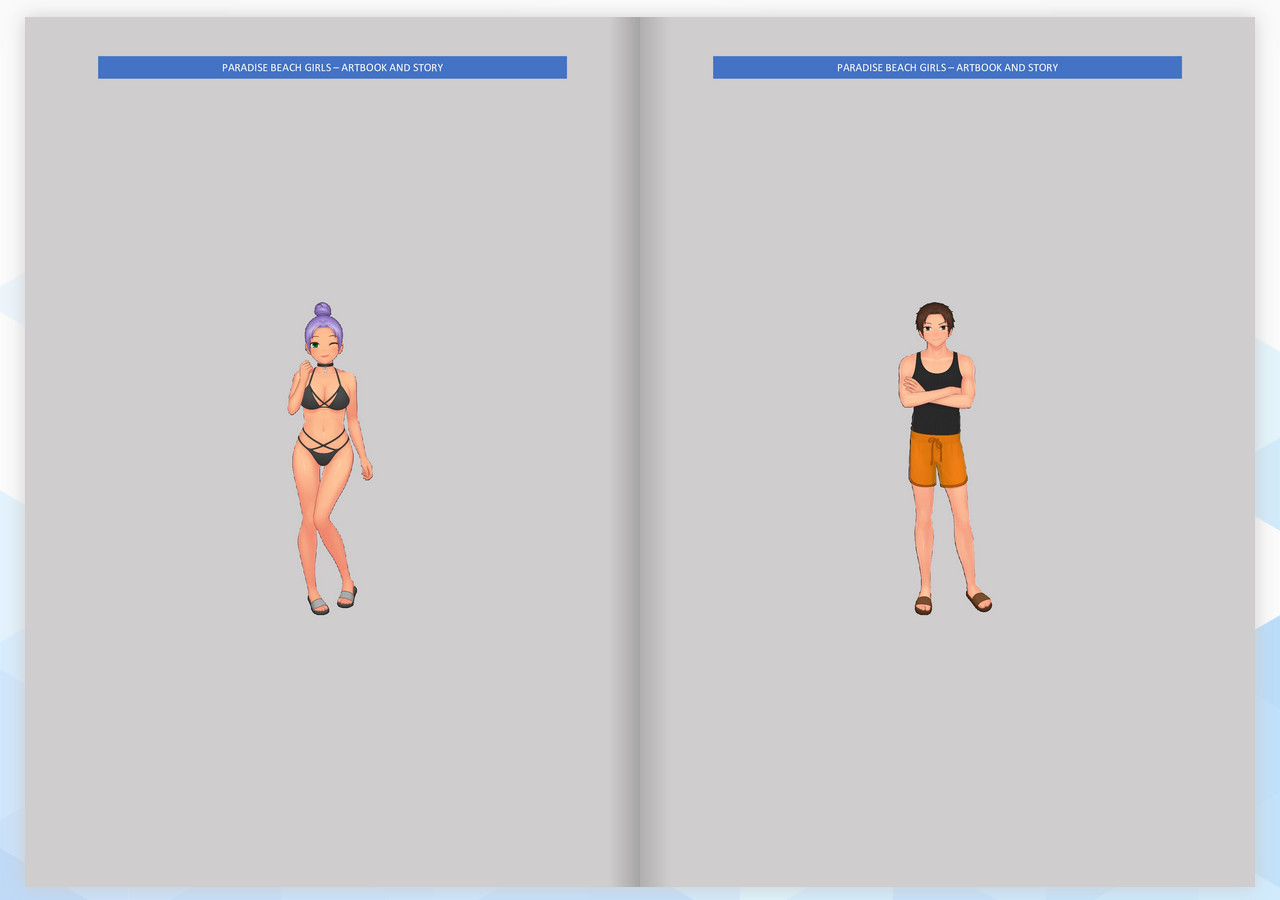This screenshot has width=1280, height=900.
Task: Click the man's crossed arms
Action: pos(936,391)
